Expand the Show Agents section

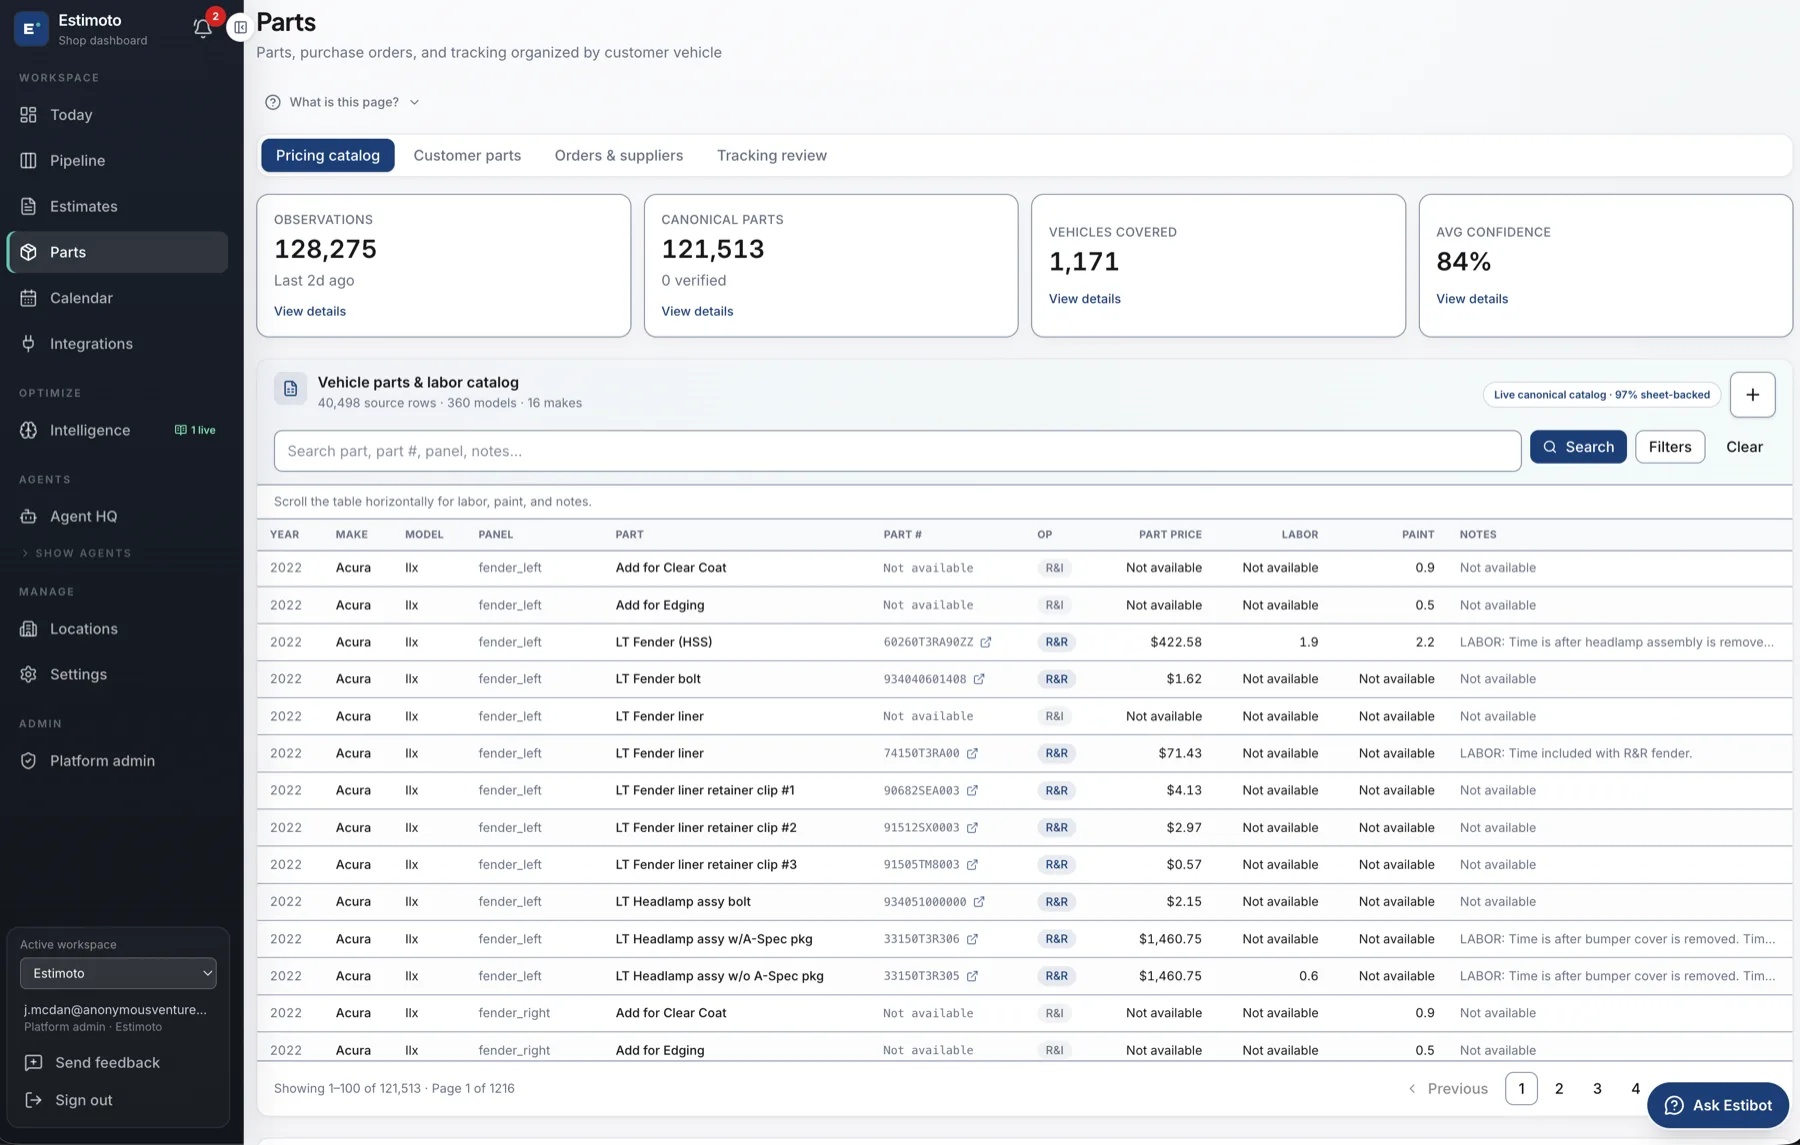coord(77,553)
